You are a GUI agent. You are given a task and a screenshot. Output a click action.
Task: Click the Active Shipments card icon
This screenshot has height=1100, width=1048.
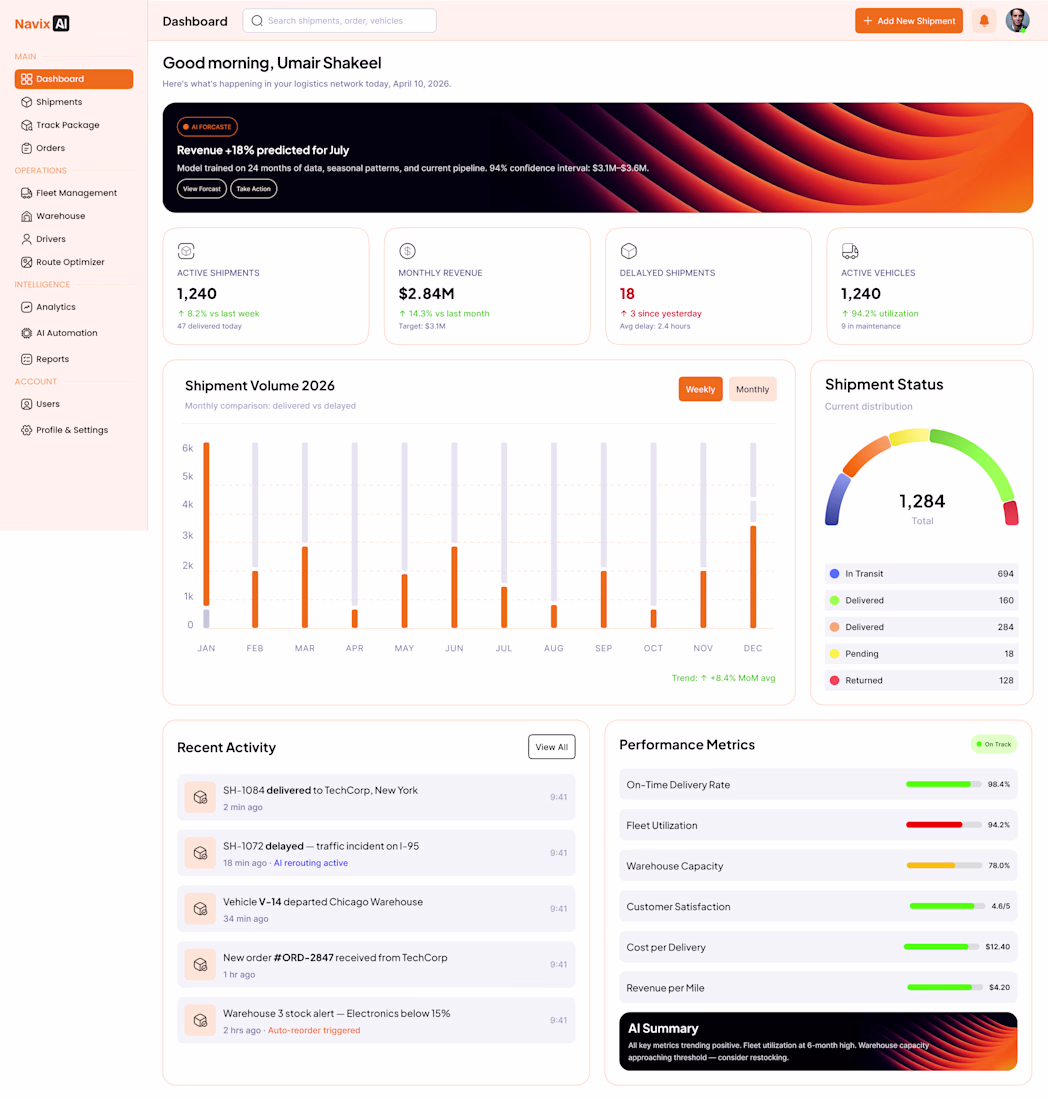186,250
